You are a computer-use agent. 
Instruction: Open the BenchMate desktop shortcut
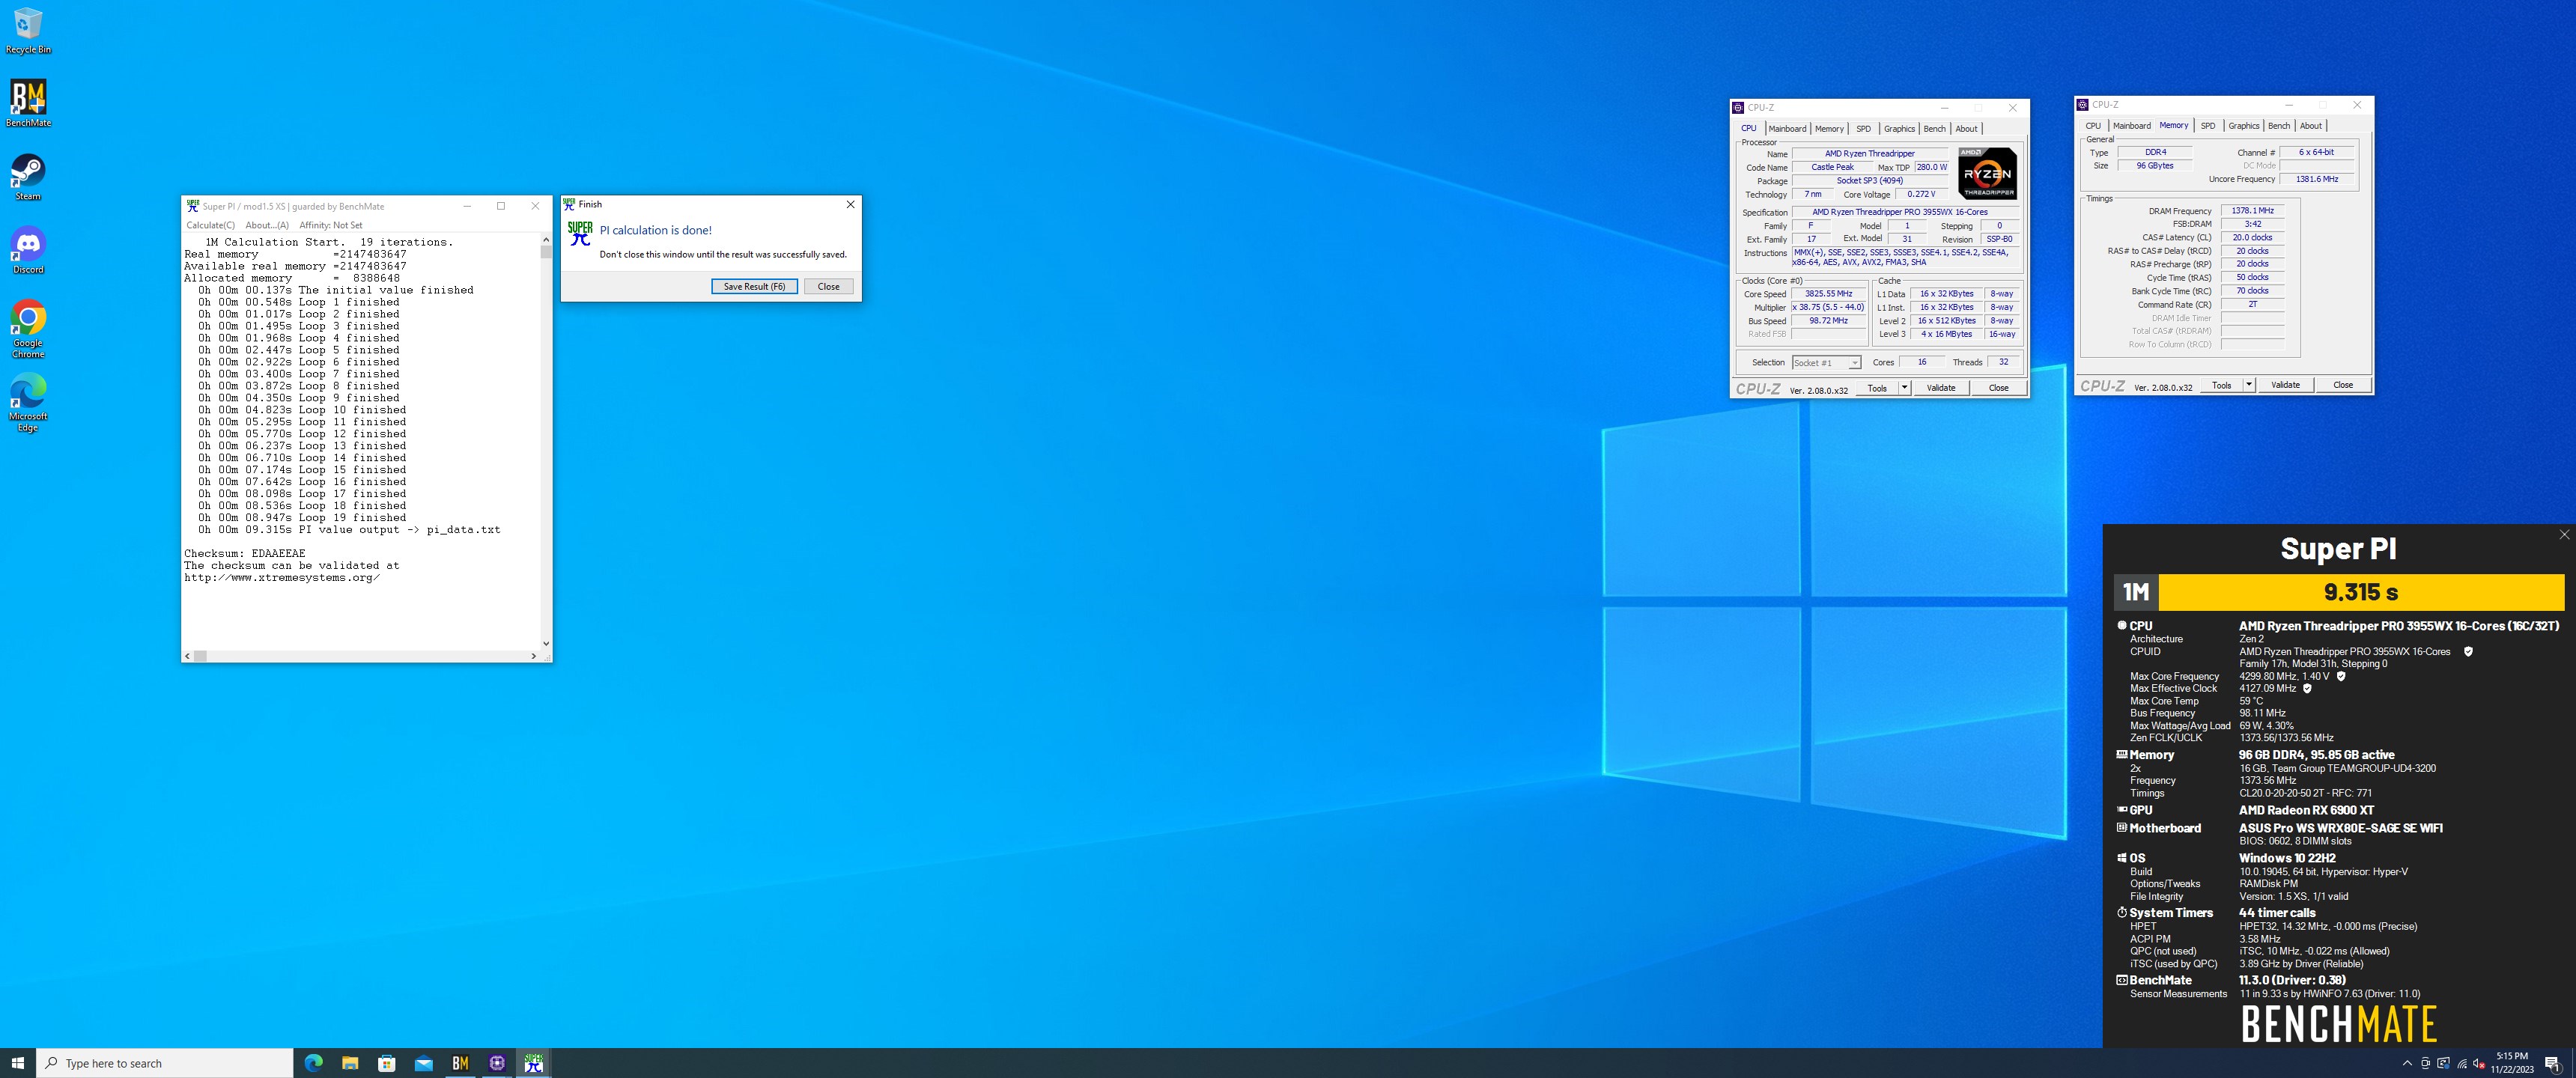(28, 104)
